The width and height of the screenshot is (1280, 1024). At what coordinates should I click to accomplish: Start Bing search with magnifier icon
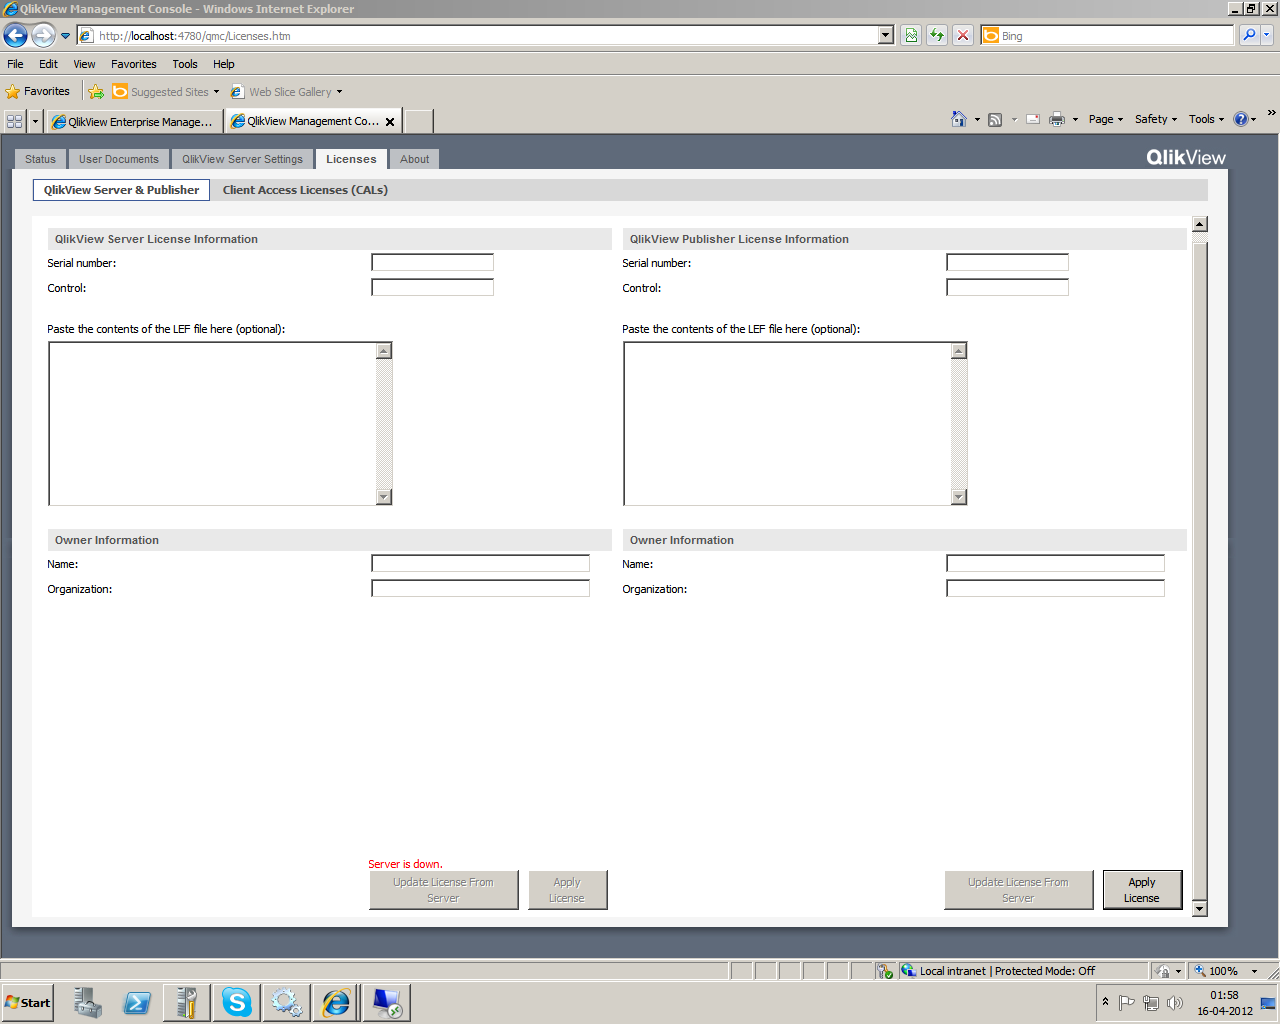tap(1249, 36)
